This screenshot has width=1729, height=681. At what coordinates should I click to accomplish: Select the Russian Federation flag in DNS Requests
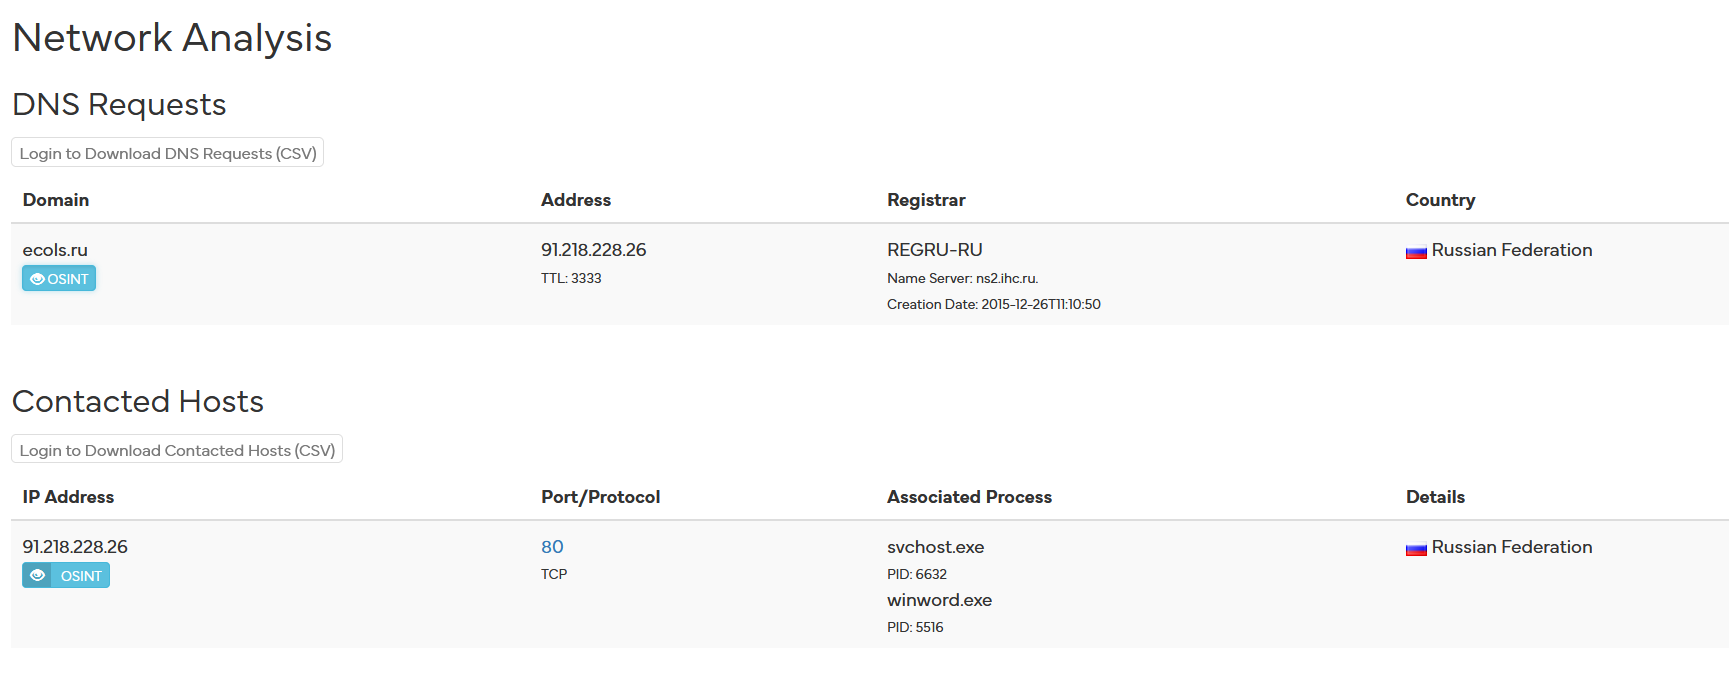pos(1415,252)
